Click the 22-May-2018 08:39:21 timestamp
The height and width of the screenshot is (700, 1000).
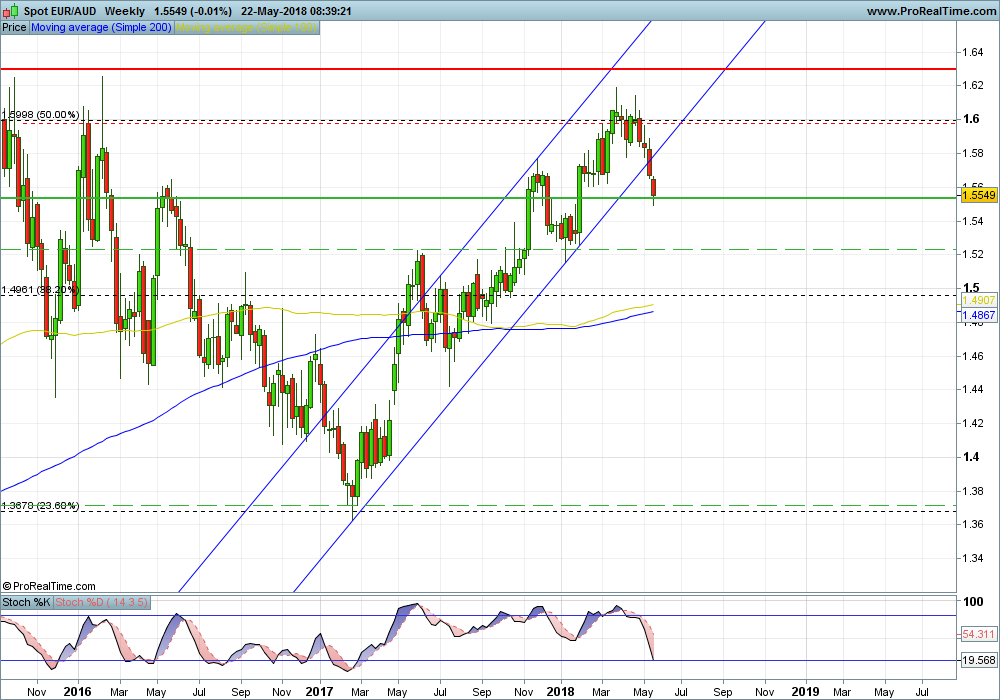tap(297, 11)
